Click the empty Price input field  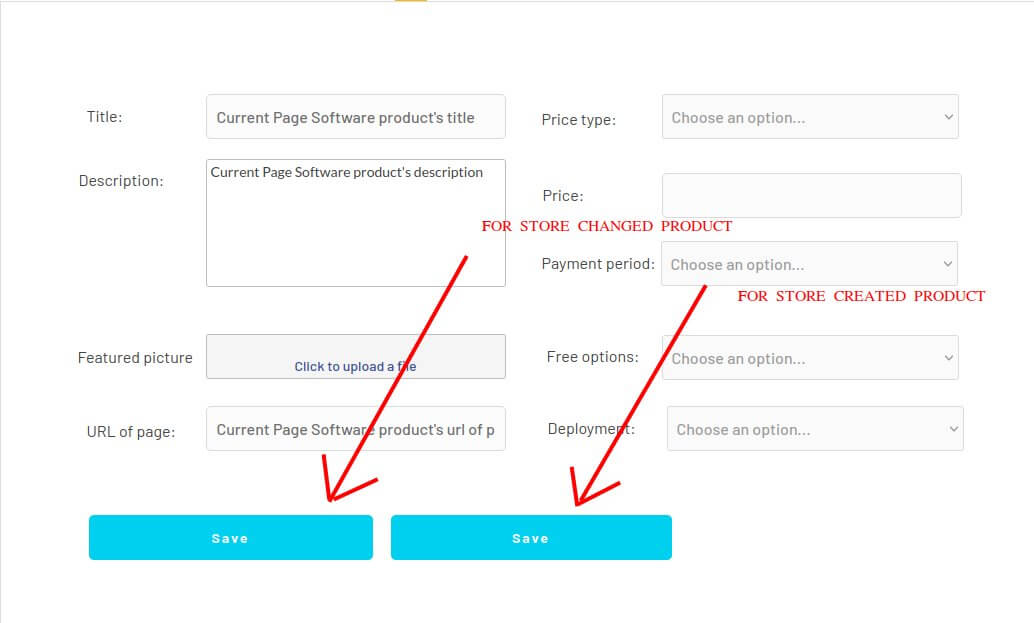[x=811, y=196]
